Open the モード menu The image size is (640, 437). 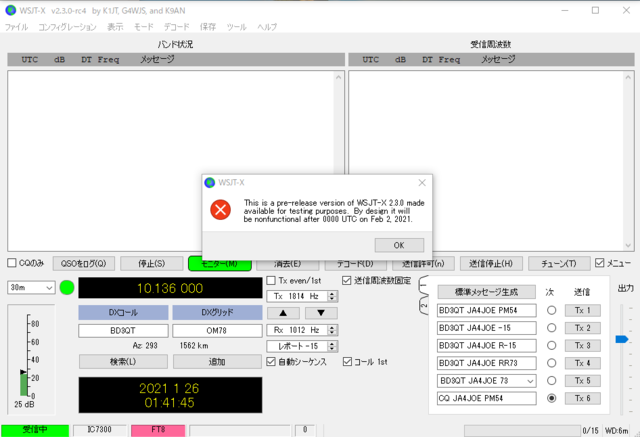144,27
